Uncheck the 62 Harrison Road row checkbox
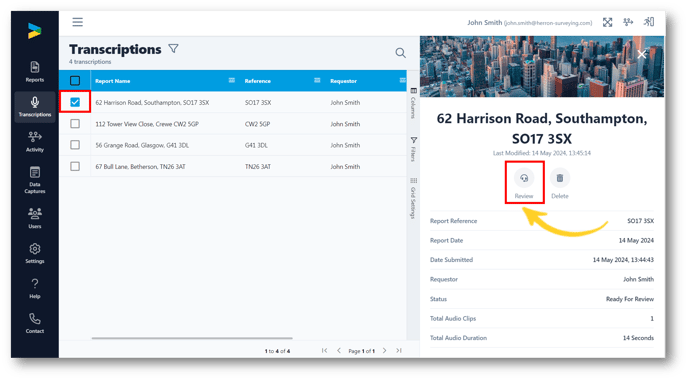 (75, 102)
